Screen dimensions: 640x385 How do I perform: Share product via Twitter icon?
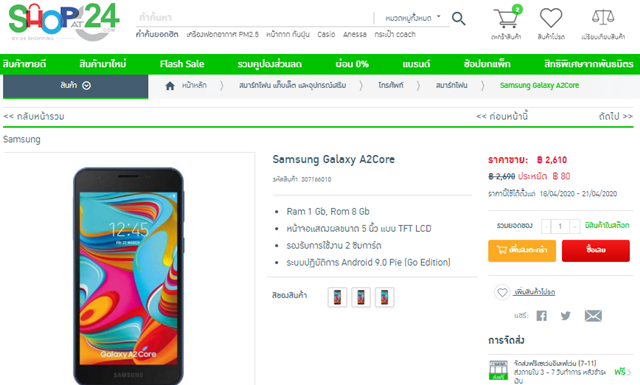pos(565,316)
